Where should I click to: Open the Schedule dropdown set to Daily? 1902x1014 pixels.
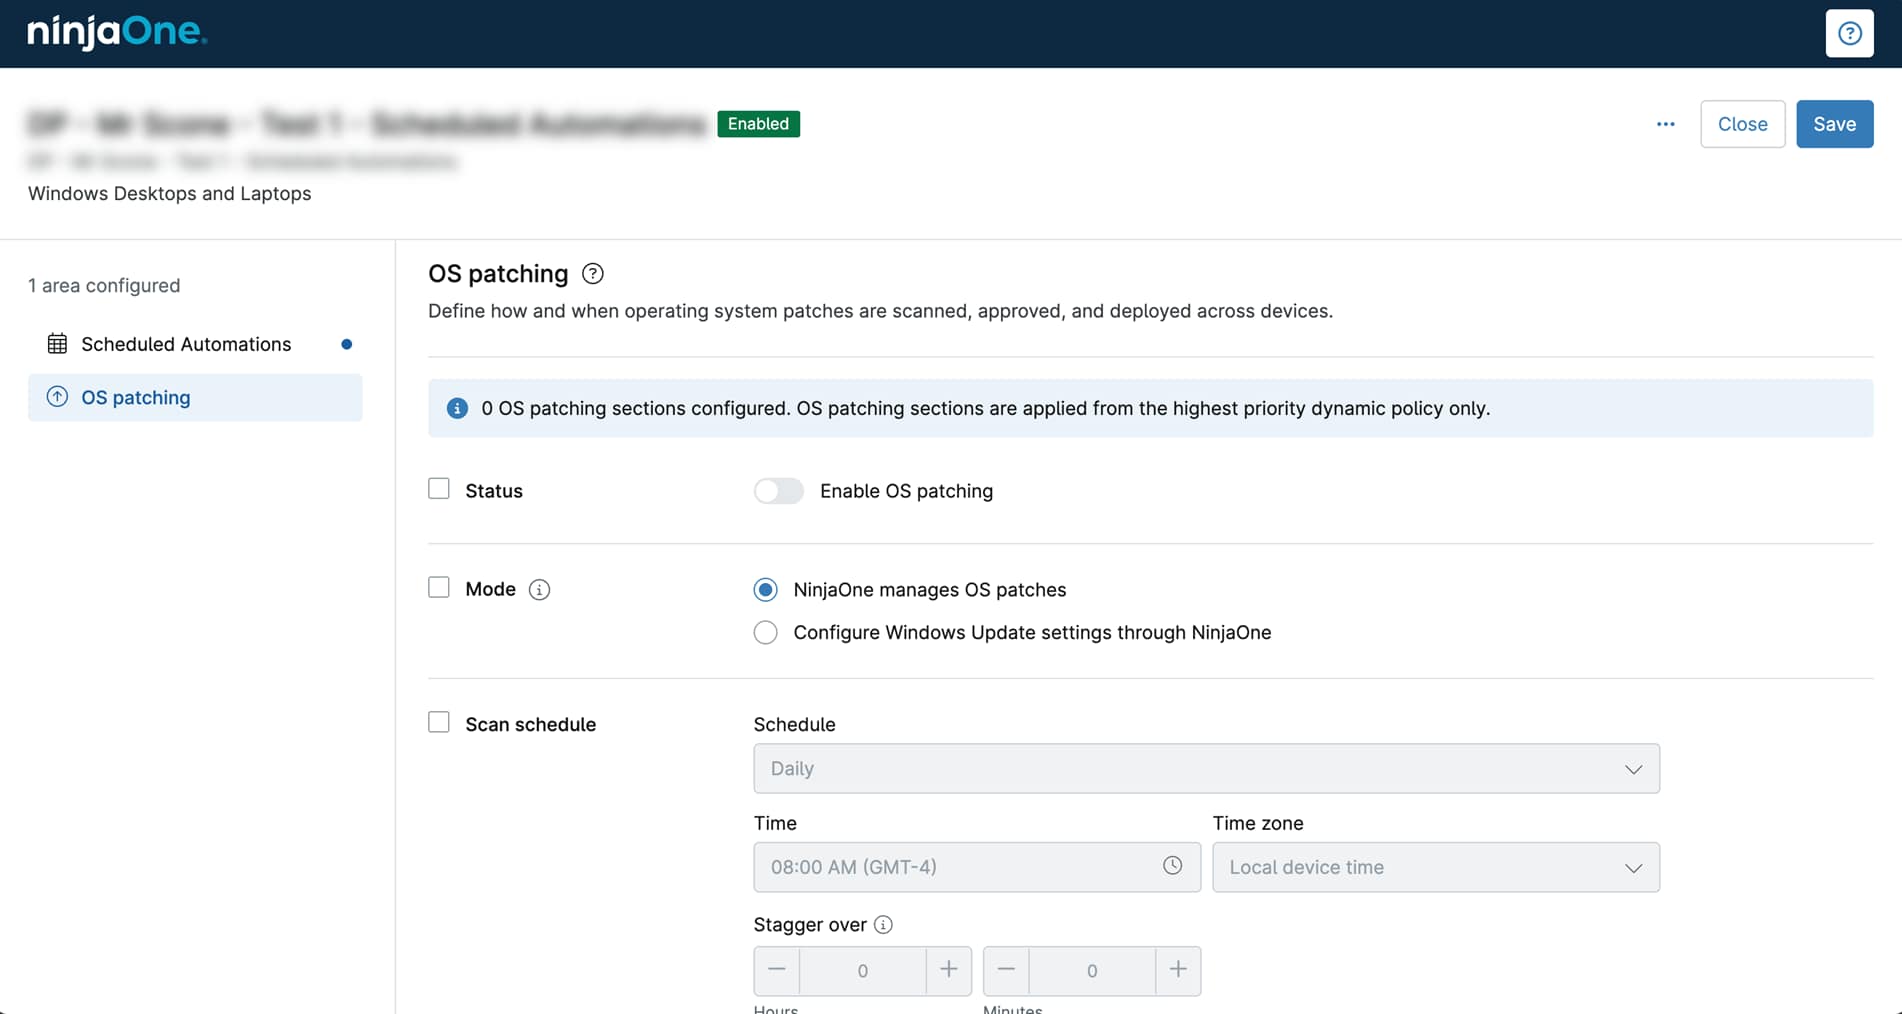point(1206,768)
